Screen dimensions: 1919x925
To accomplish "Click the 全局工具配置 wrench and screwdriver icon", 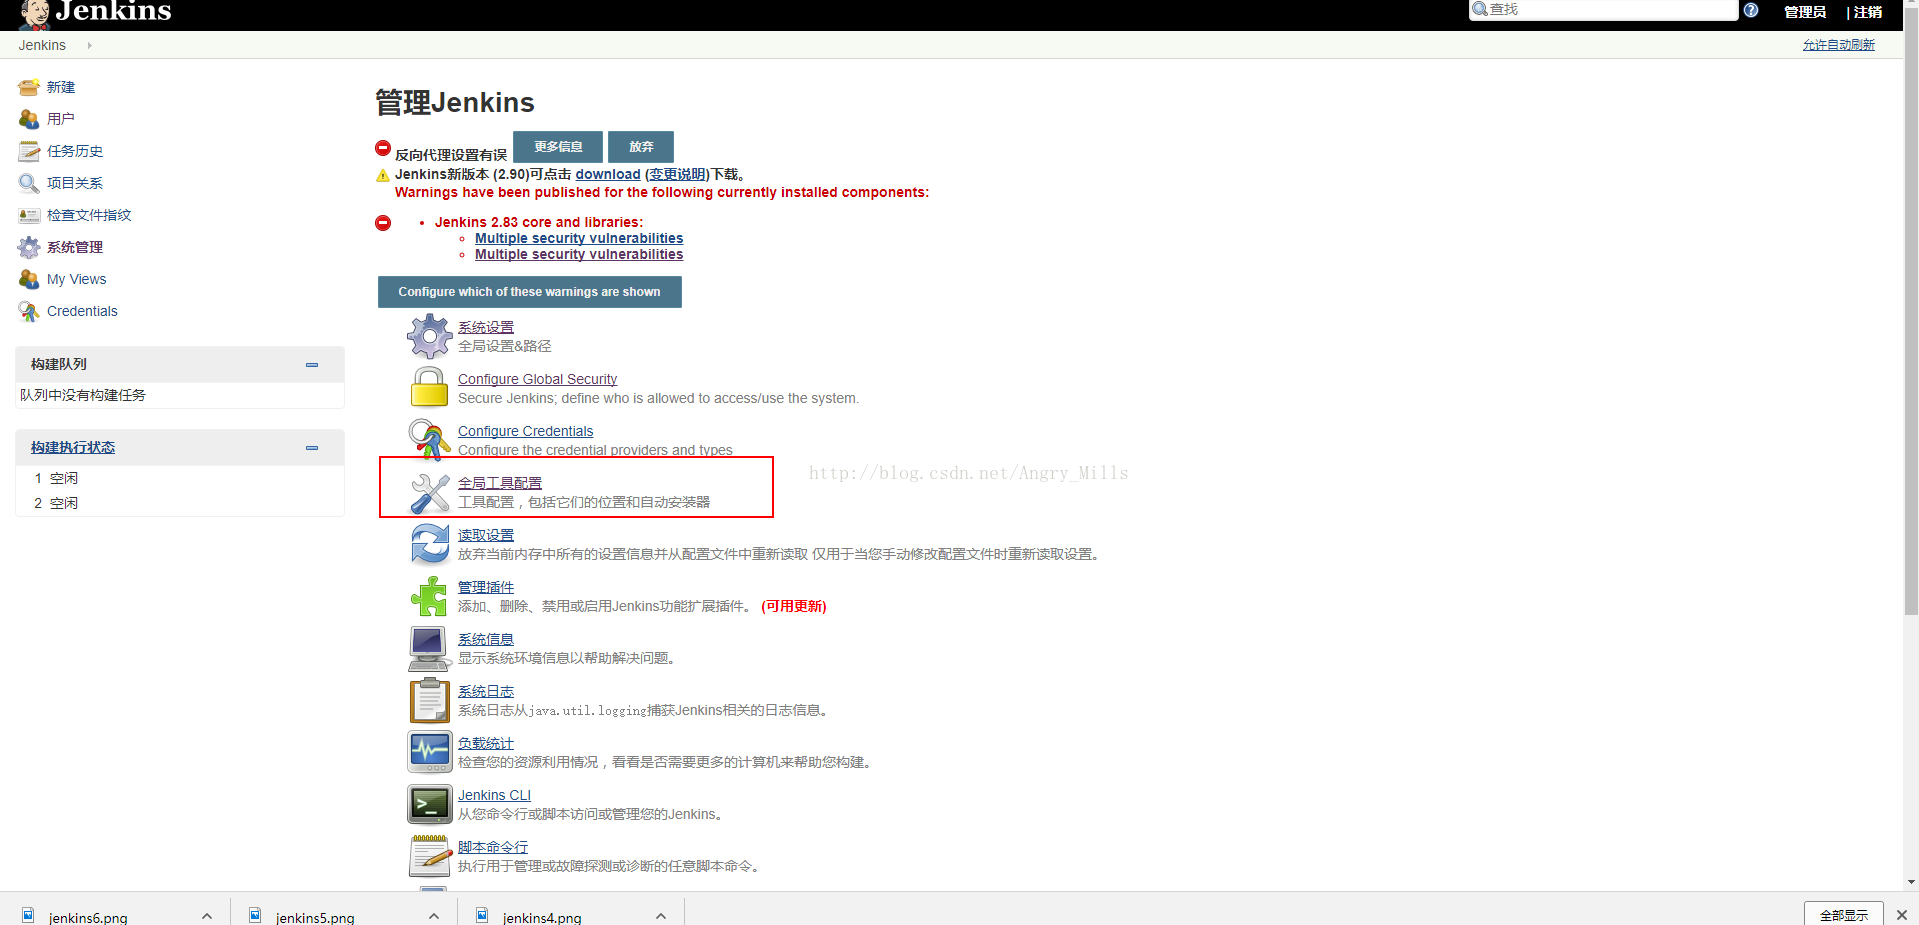I will coord(430,492).
